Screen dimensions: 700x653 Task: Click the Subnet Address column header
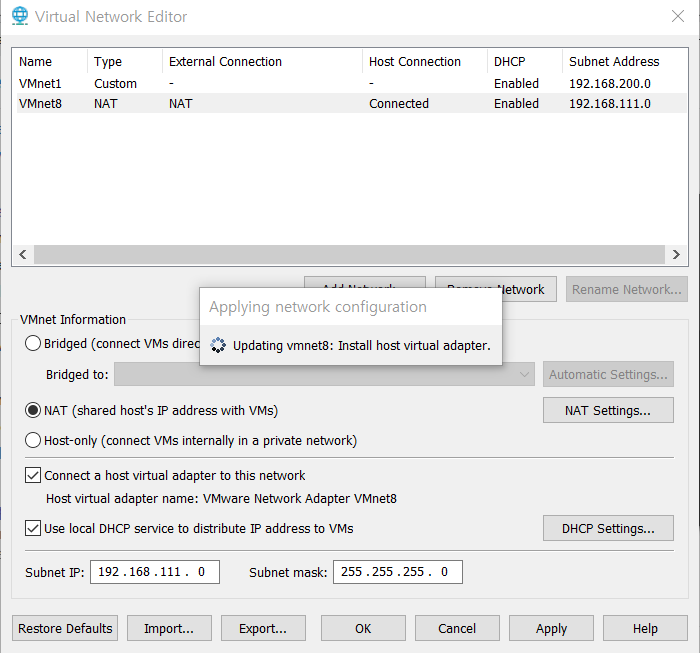tap(614, 62)
